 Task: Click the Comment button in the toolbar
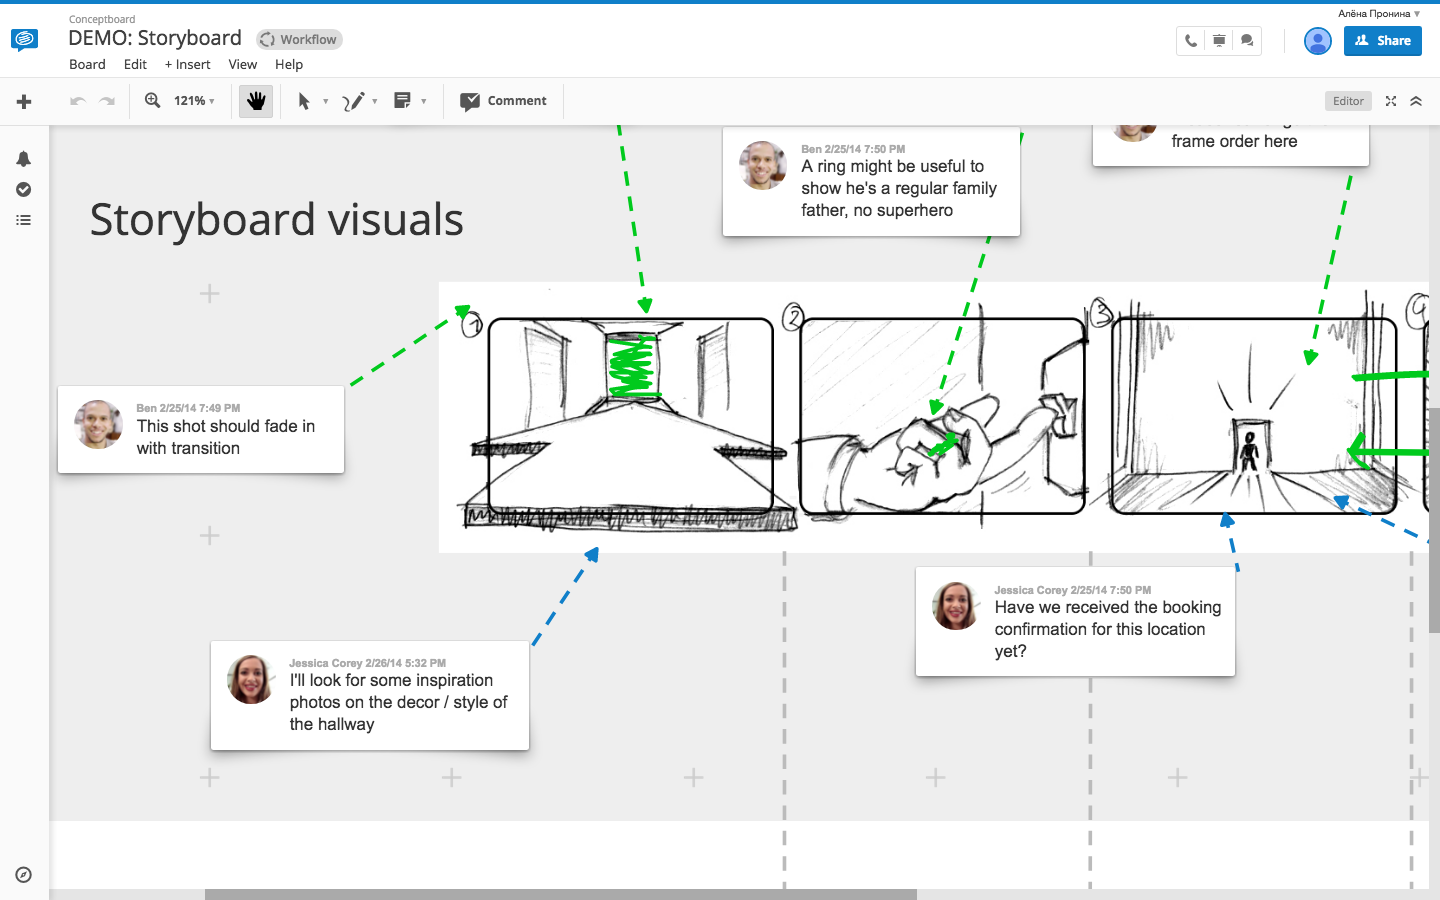click(x=503, y=101)
